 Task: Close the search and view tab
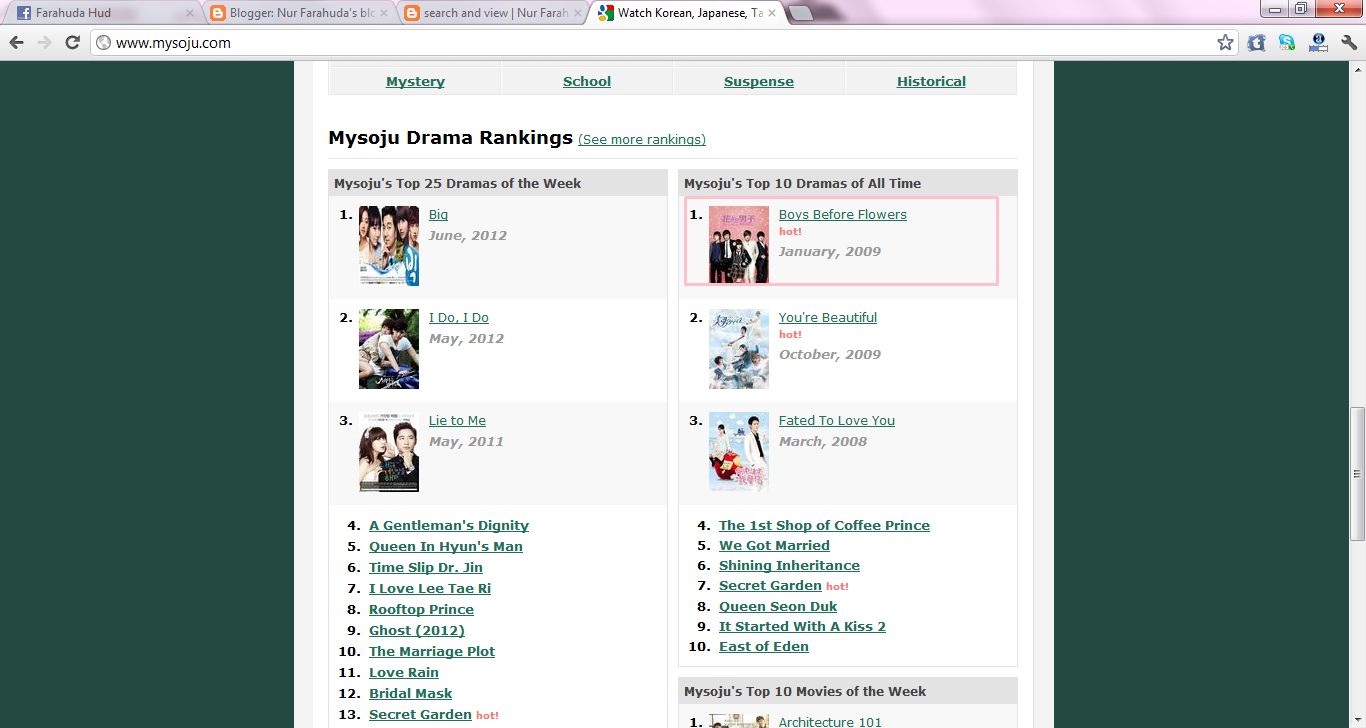tap(578, 14)
